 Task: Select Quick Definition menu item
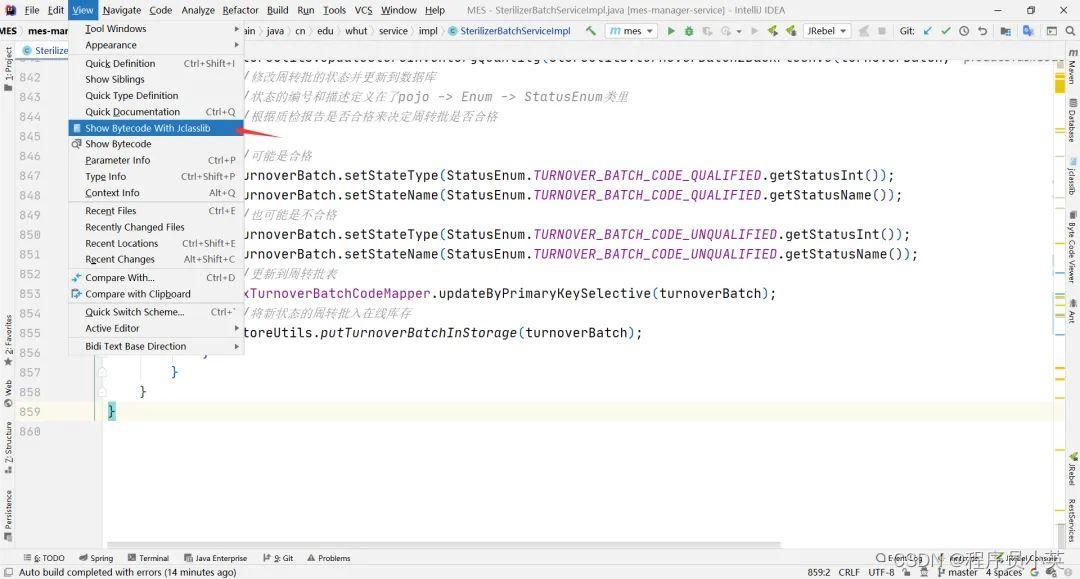coord(156,63)
